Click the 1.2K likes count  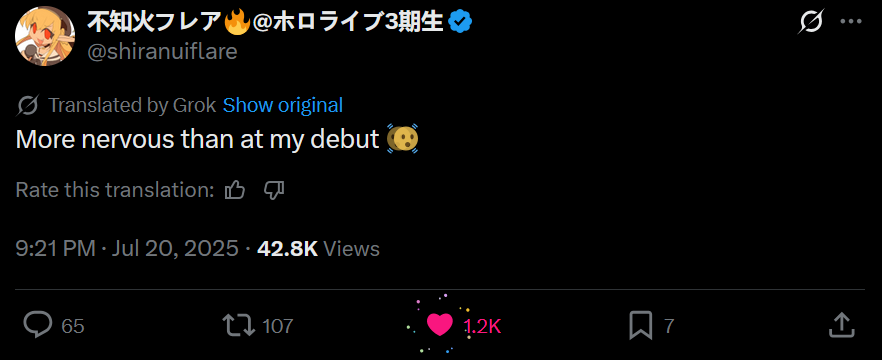pyautogui.click(x=482, y=326)
